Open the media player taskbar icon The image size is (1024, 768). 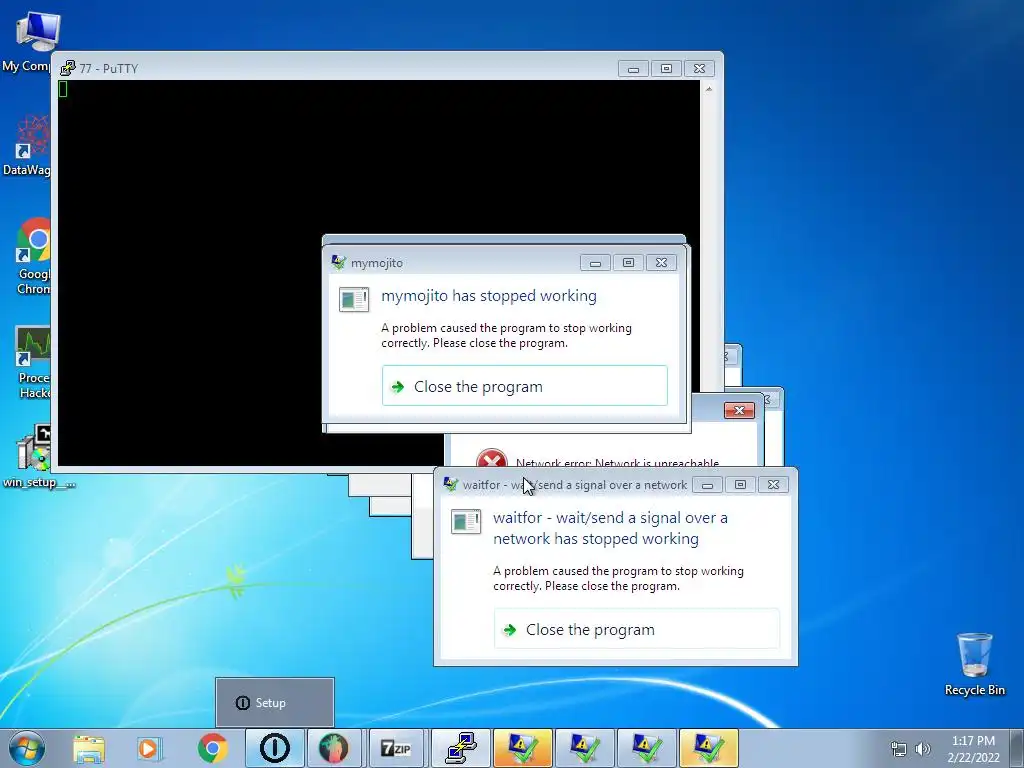[150, 748]
